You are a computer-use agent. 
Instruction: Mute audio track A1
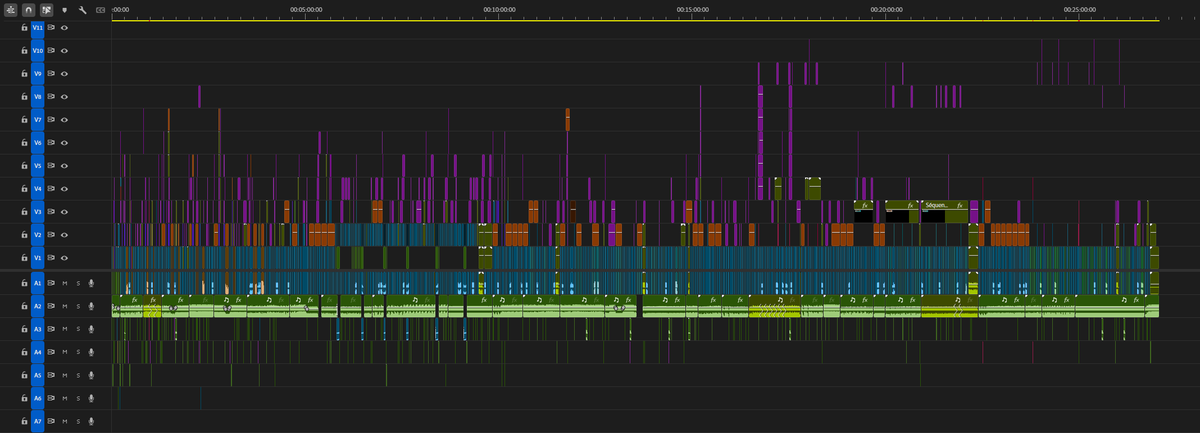pos(65,283)
